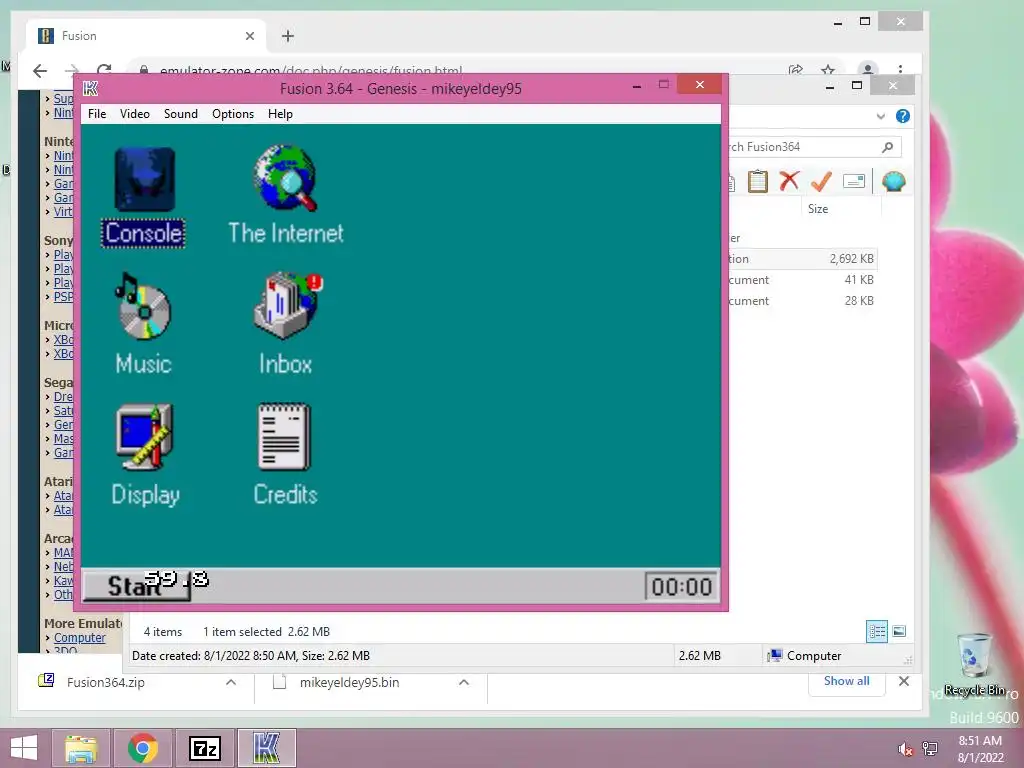Screen dimensions: 1024x768
Task: Click Show all downloads
Action: click(x=846, y=681)
